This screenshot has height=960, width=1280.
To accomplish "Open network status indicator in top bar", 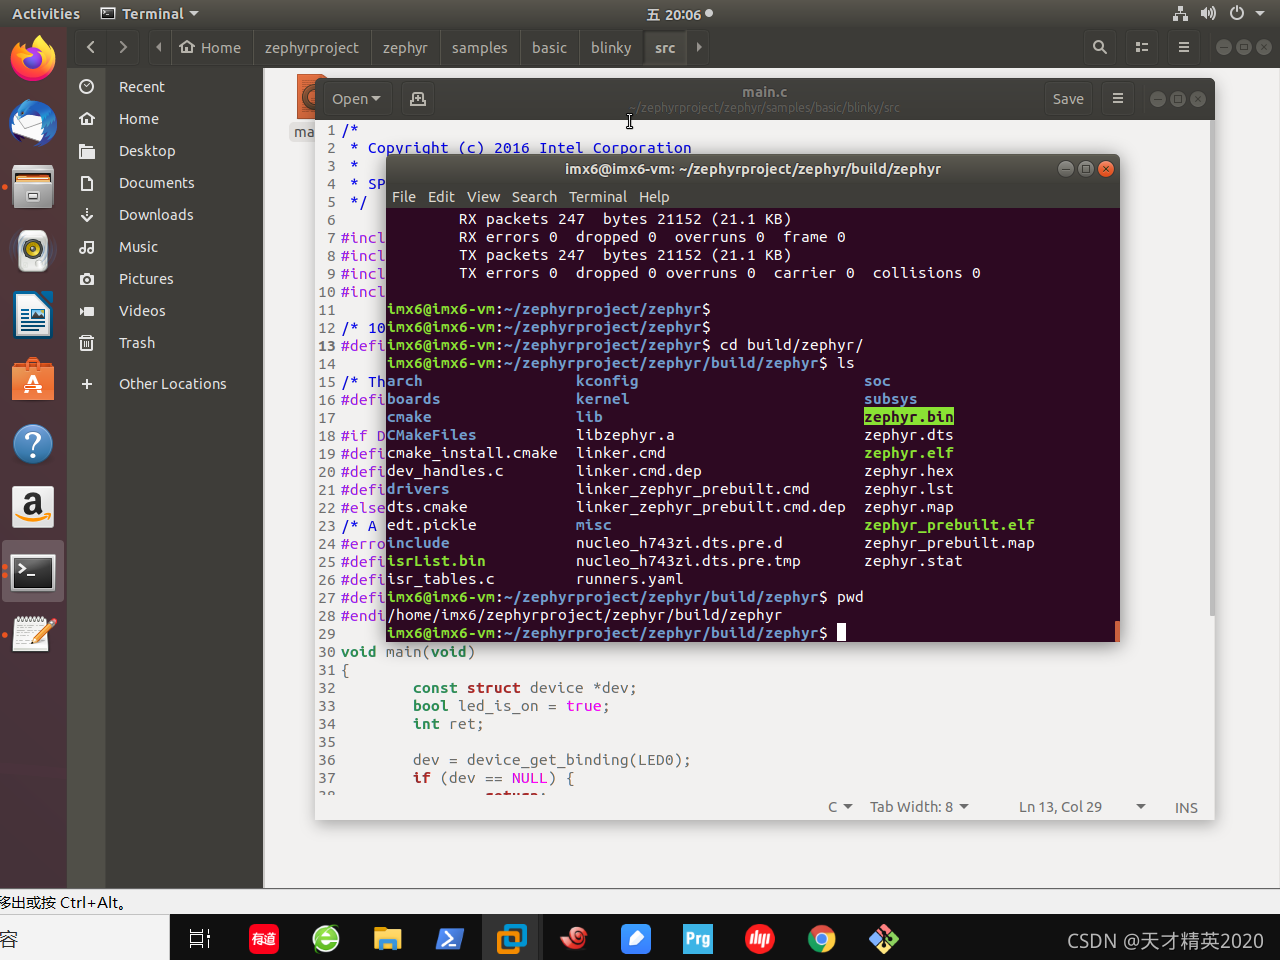I will pos(1180,14).
